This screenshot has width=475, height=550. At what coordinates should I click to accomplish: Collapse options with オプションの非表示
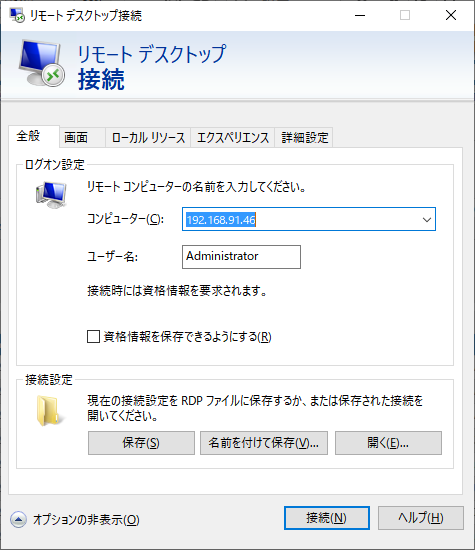86,519
